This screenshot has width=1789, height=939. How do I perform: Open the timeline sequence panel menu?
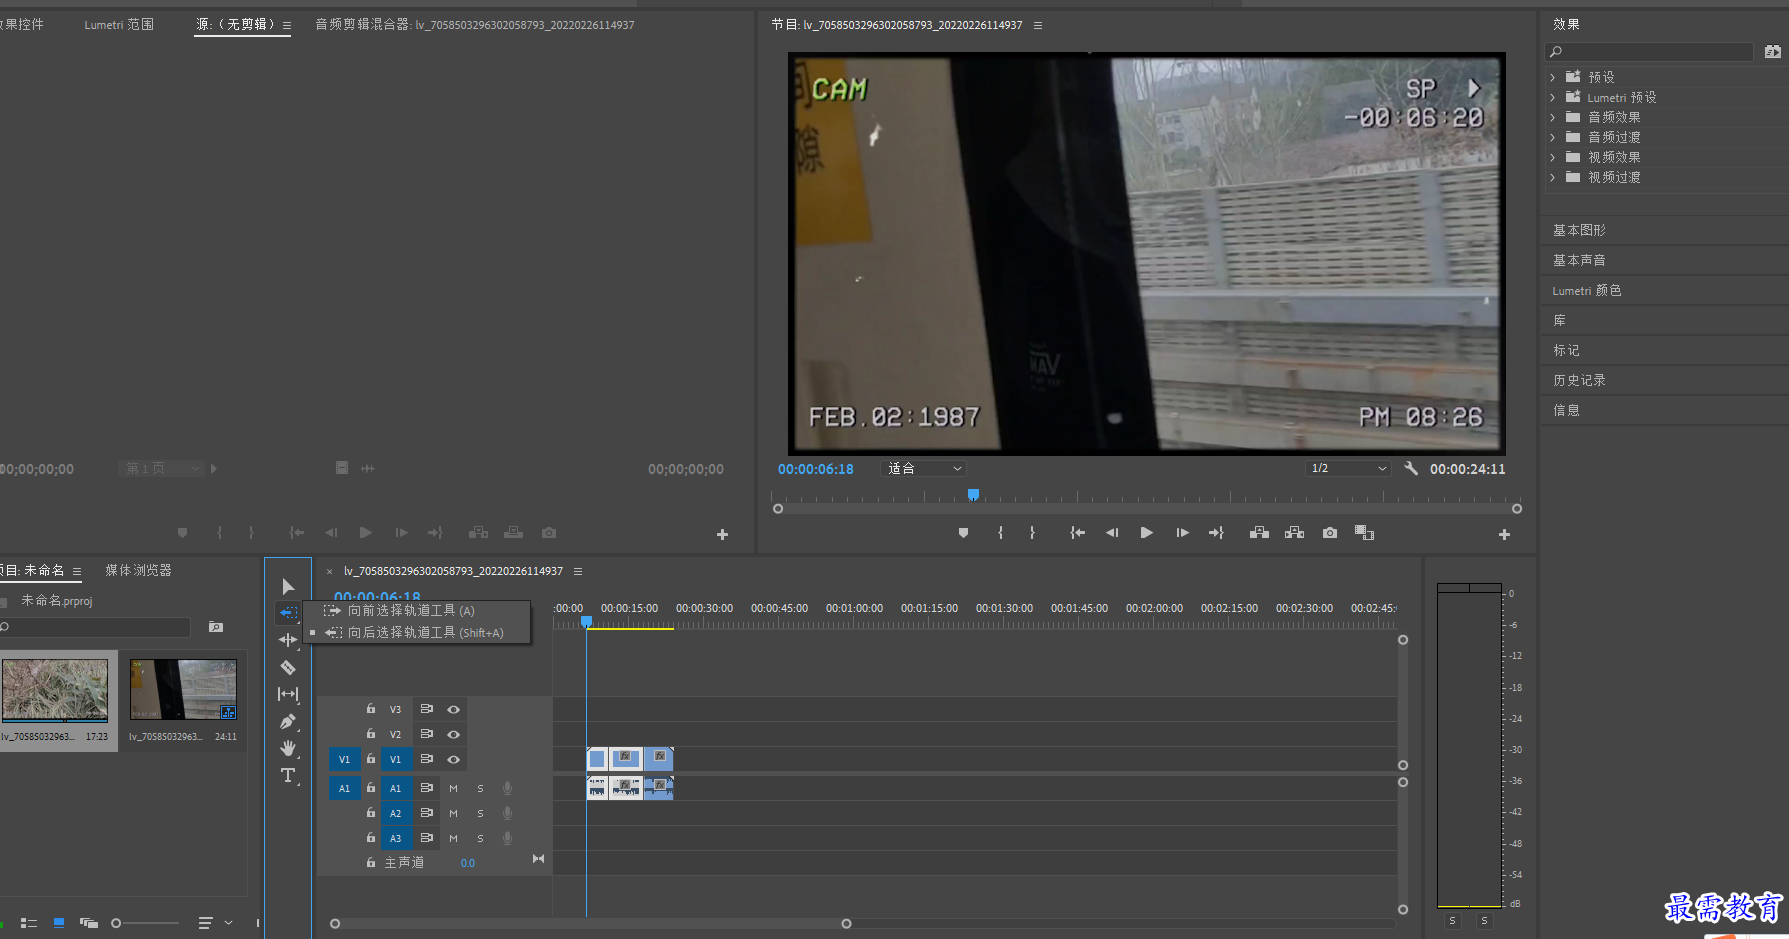[577, 571]
